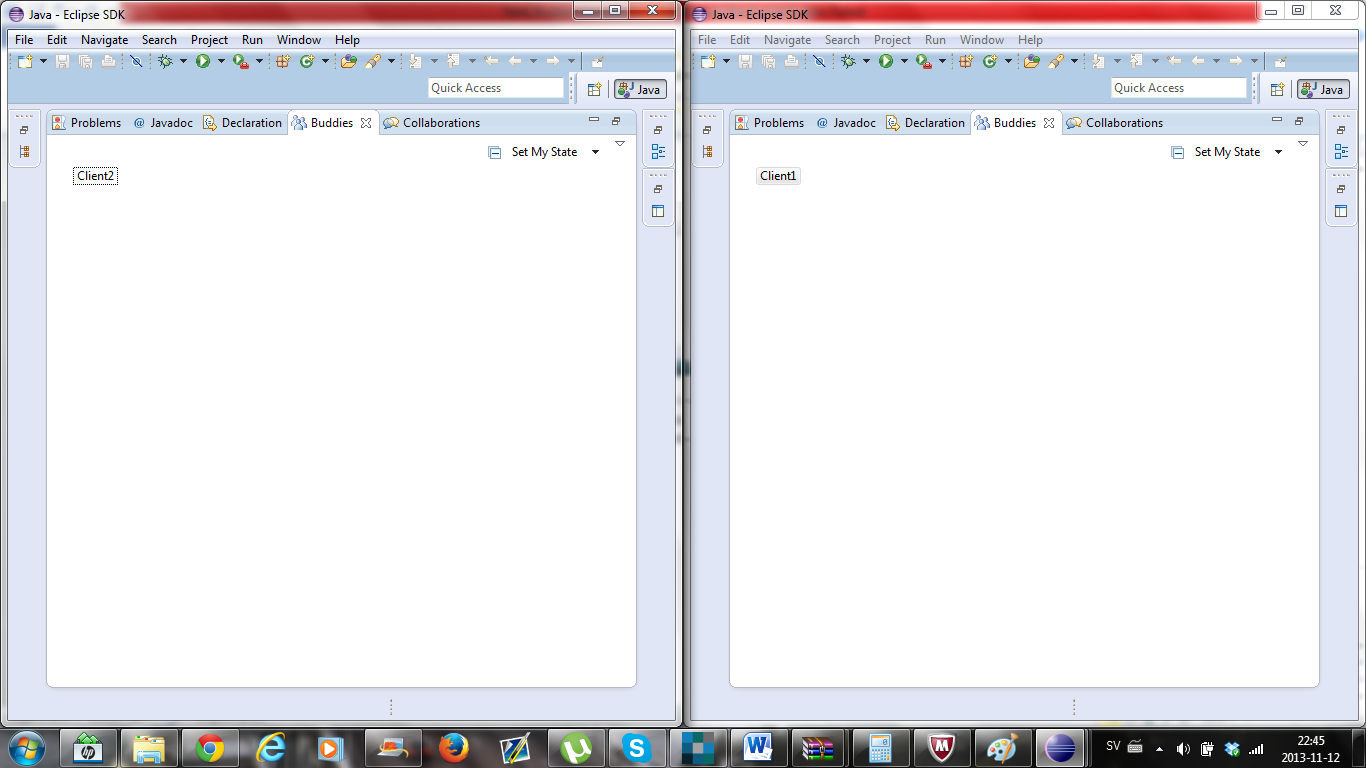The image size is (1366, 768).
Task: Select Client1 buddy in right window
Action: [779, 176]
